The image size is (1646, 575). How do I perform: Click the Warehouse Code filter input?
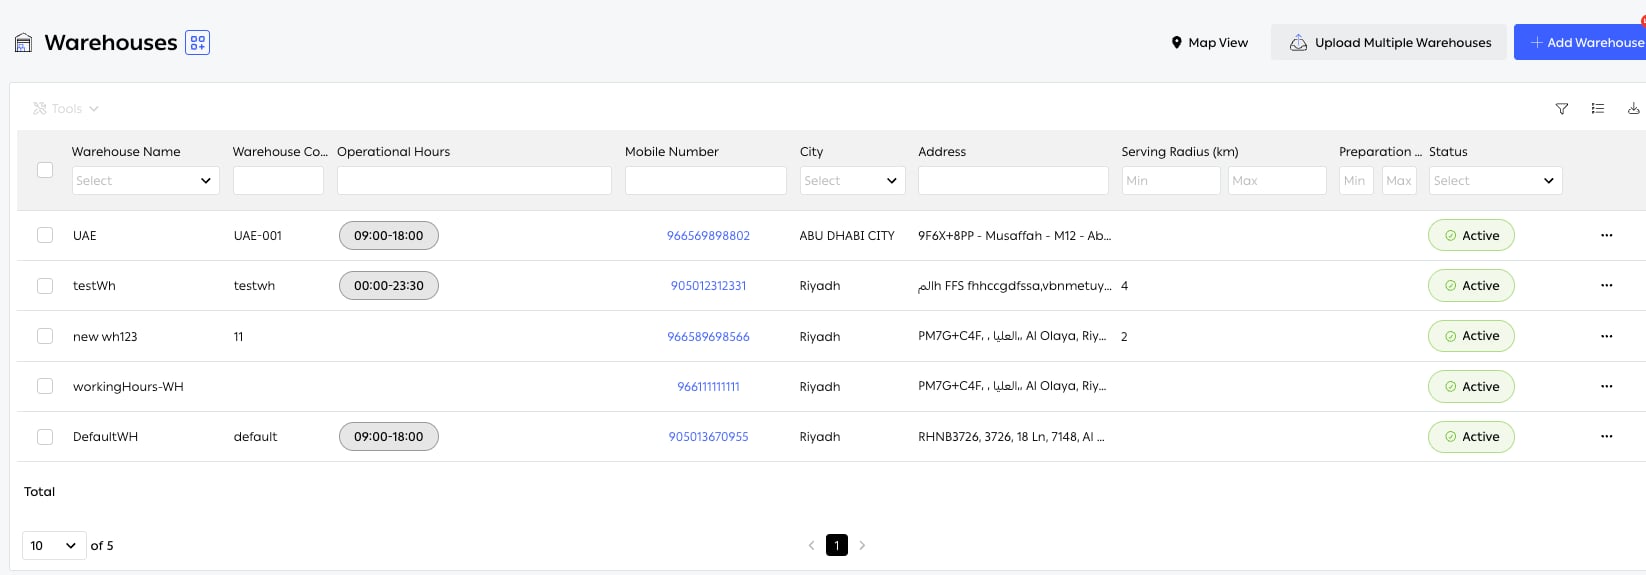point(278,180)
